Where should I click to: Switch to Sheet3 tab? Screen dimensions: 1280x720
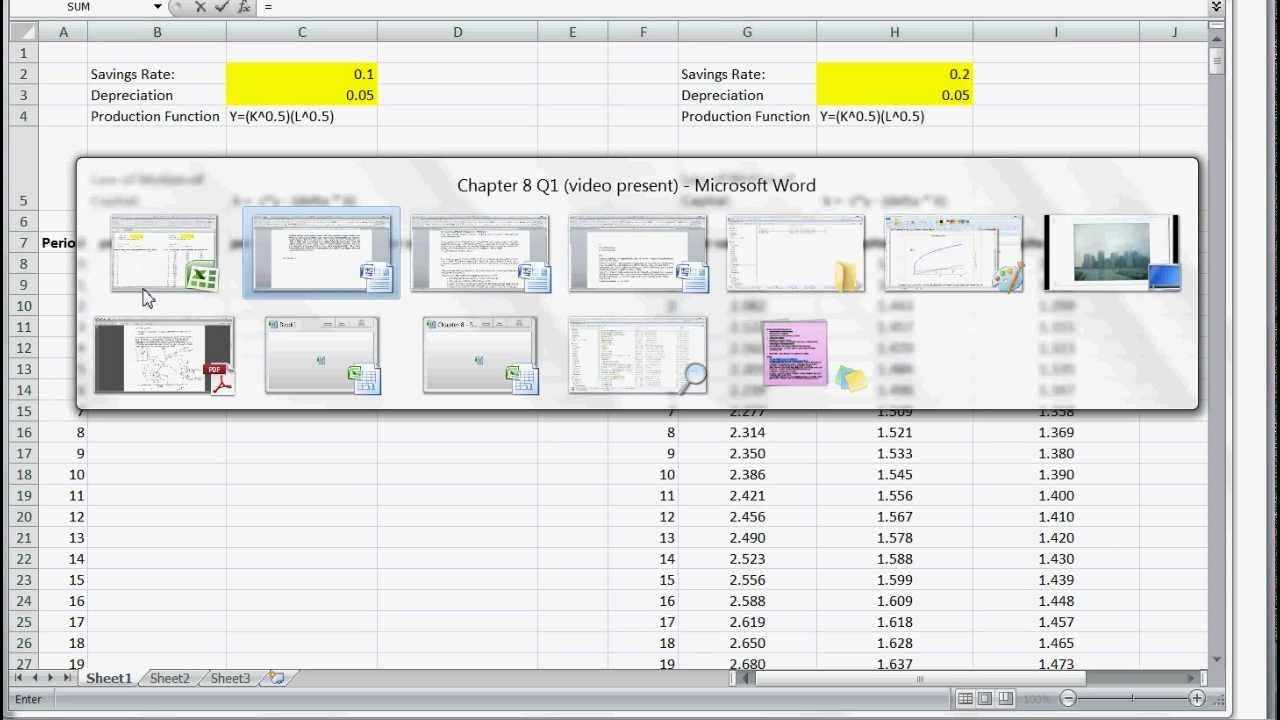pyautogui.click(x=230, y=678)
